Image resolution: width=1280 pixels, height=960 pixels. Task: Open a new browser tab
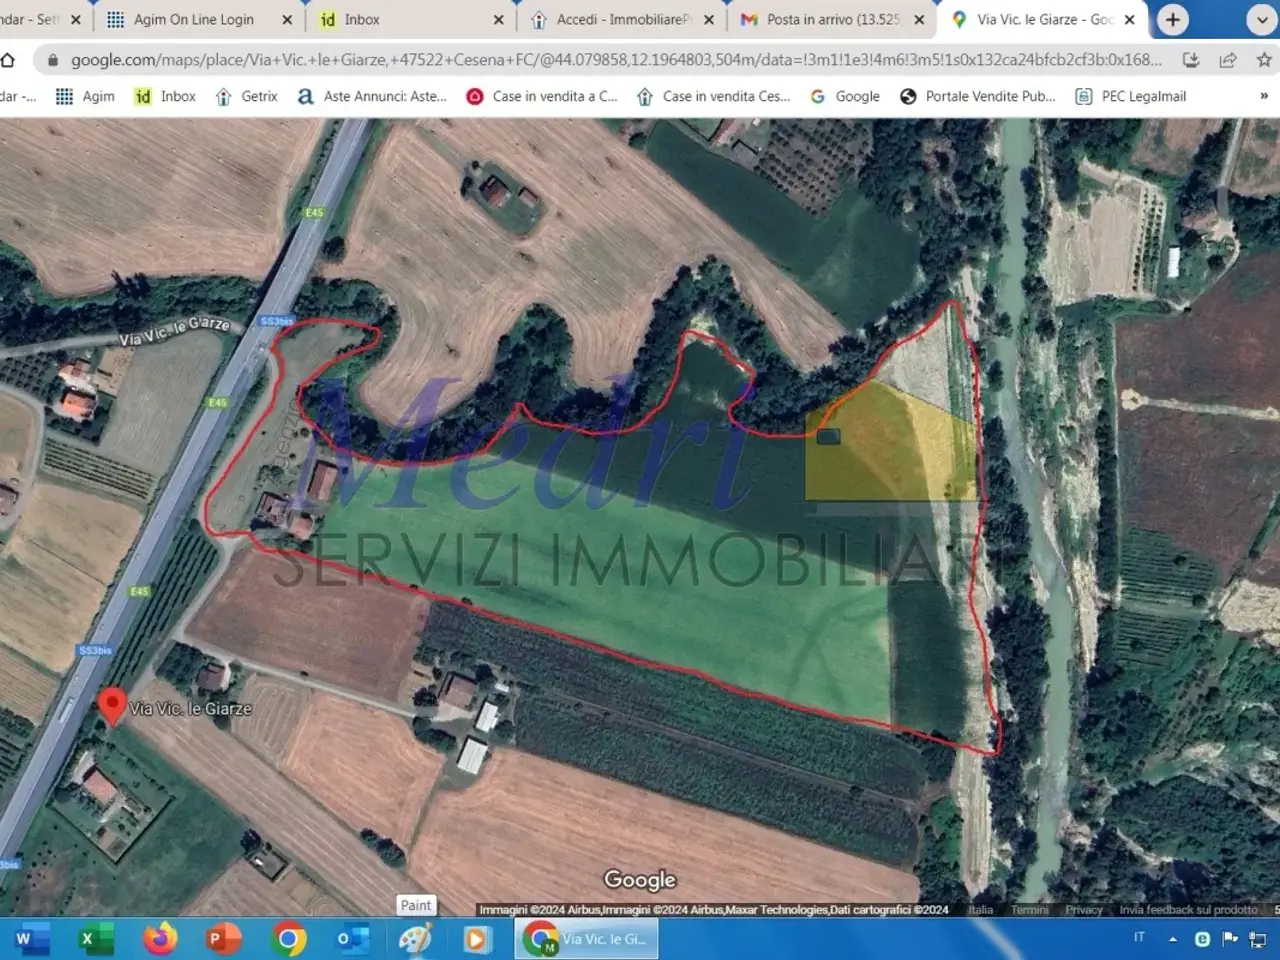pyautogui.click(x=1172, y=19)
